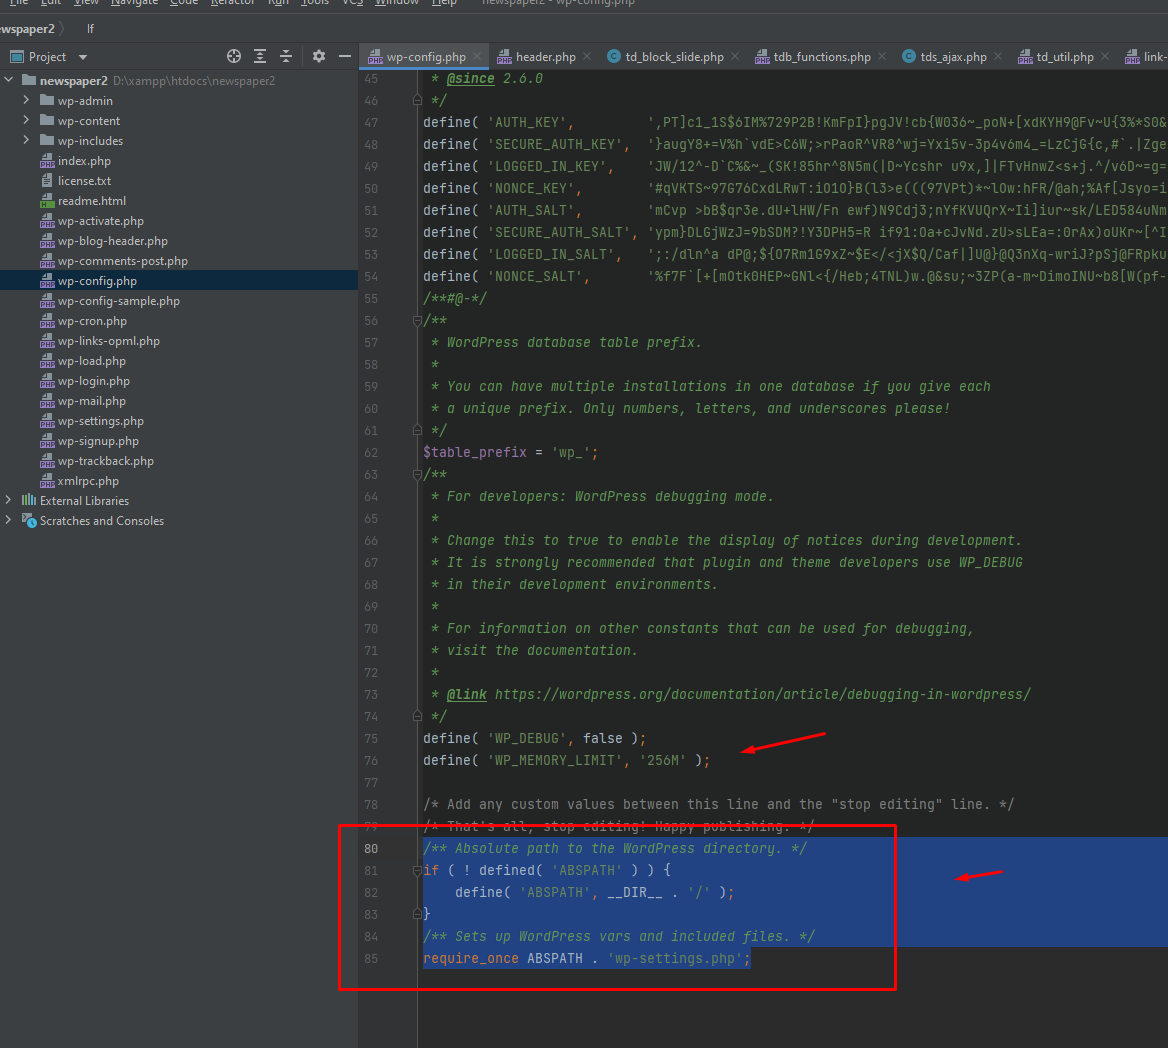Open the td_util.php tab
Viewport: 1168px width, 1048px height.
tap(1064, 57)
